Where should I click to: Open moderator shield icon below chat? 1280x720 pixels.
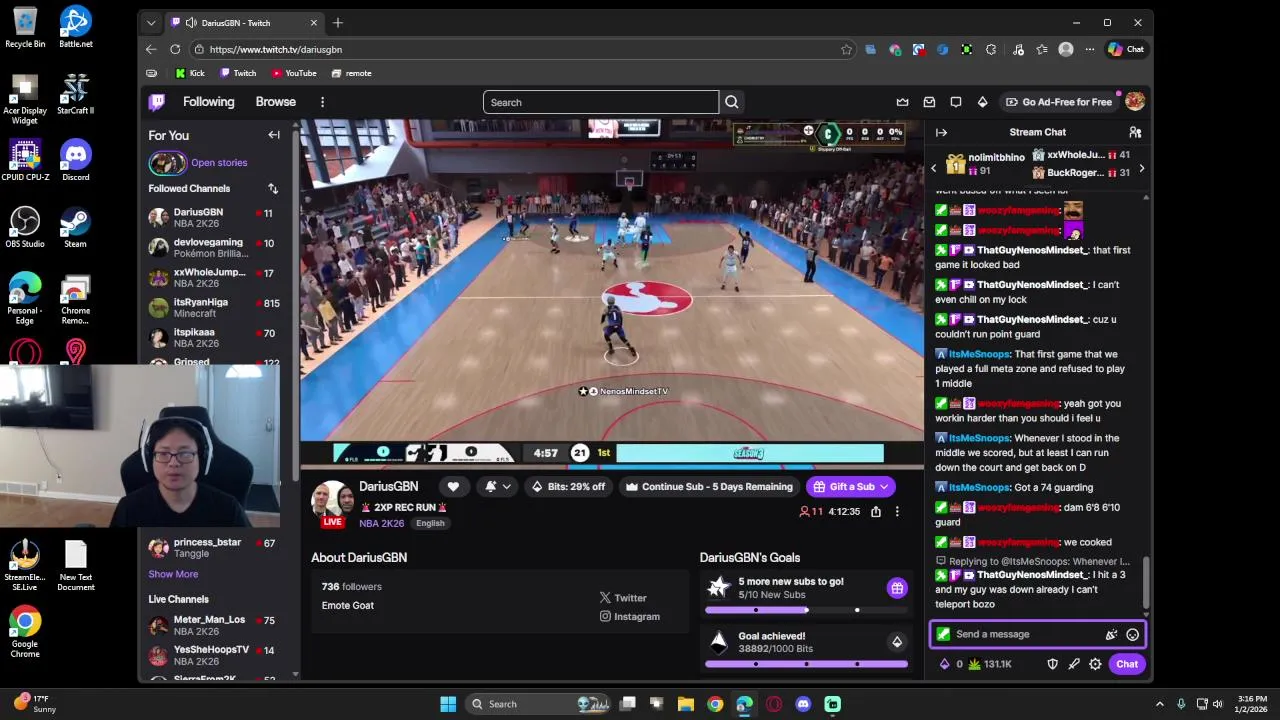(1052, 664)
